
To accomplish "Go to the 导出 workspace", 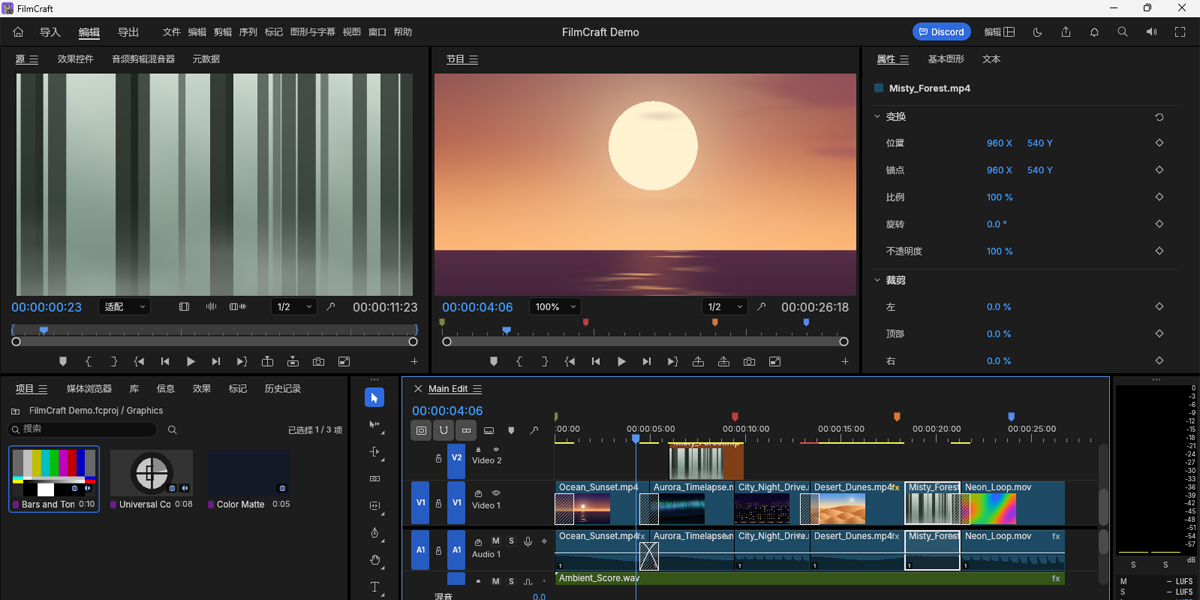I will [128, 32].
